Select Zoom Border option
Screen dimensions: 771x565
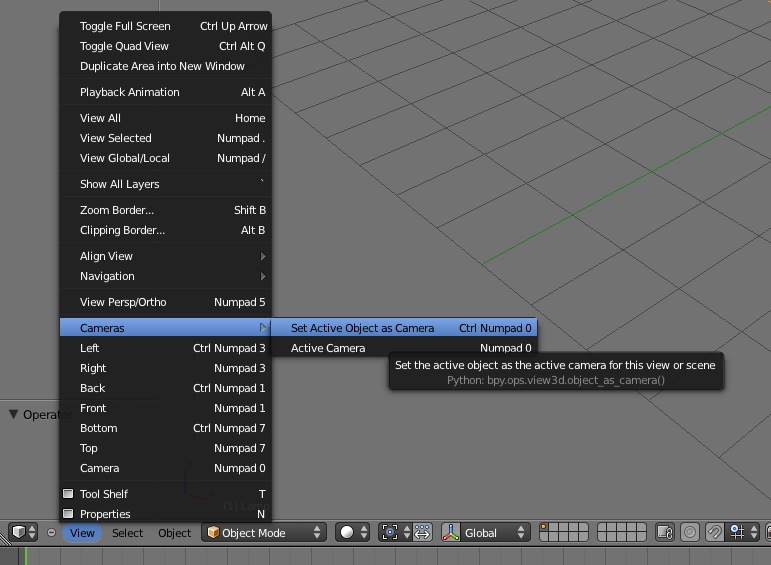[x=166, y=210]
